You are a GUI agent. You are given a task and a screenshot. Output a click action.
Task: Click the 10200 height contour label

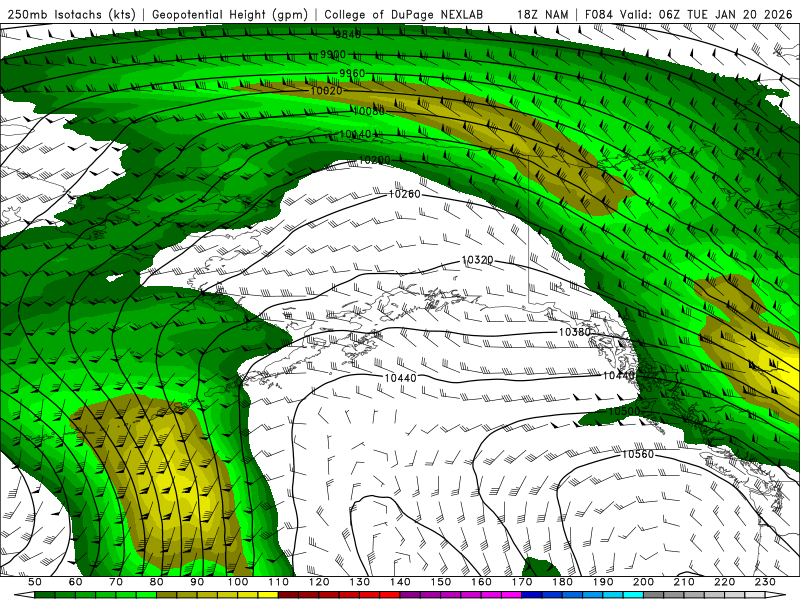(374, 160)
